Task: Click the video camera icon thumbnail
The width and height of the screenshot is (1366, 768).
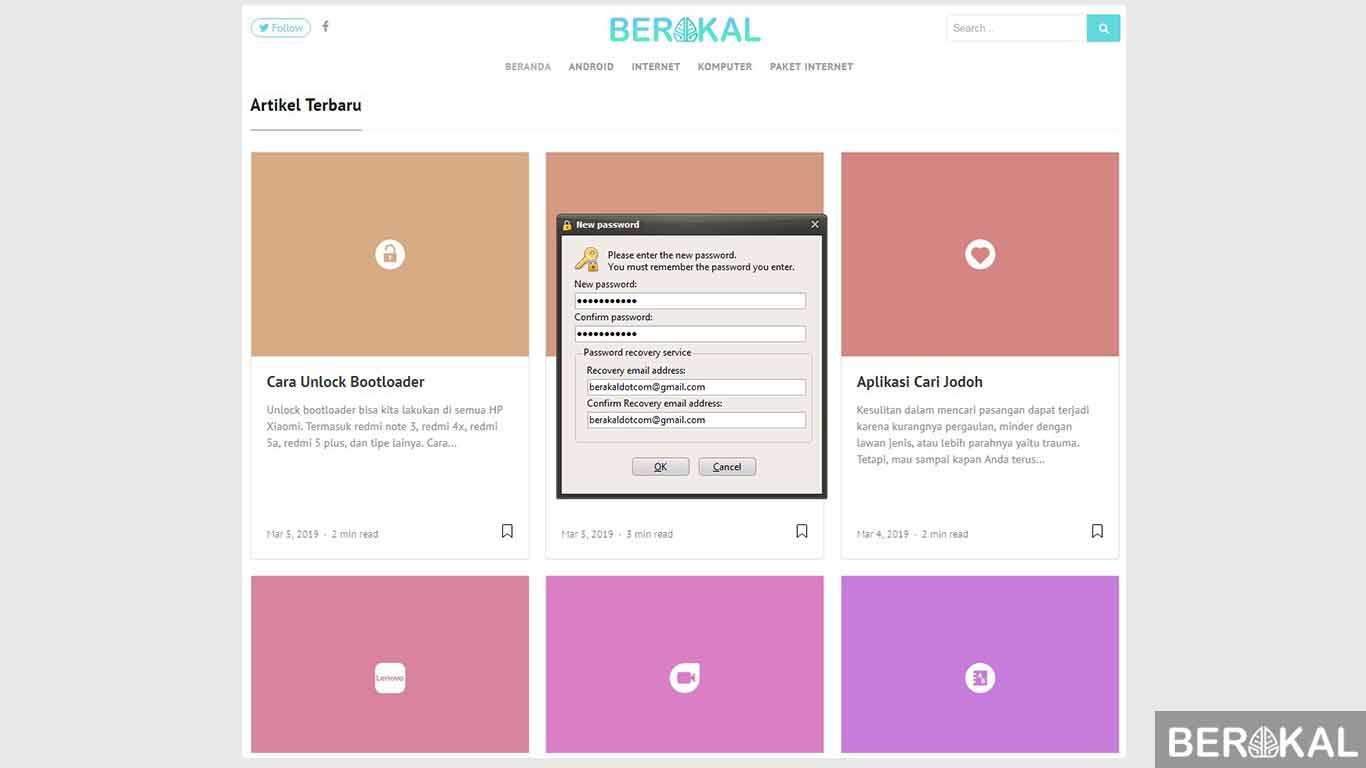Action: pos(685,678)
